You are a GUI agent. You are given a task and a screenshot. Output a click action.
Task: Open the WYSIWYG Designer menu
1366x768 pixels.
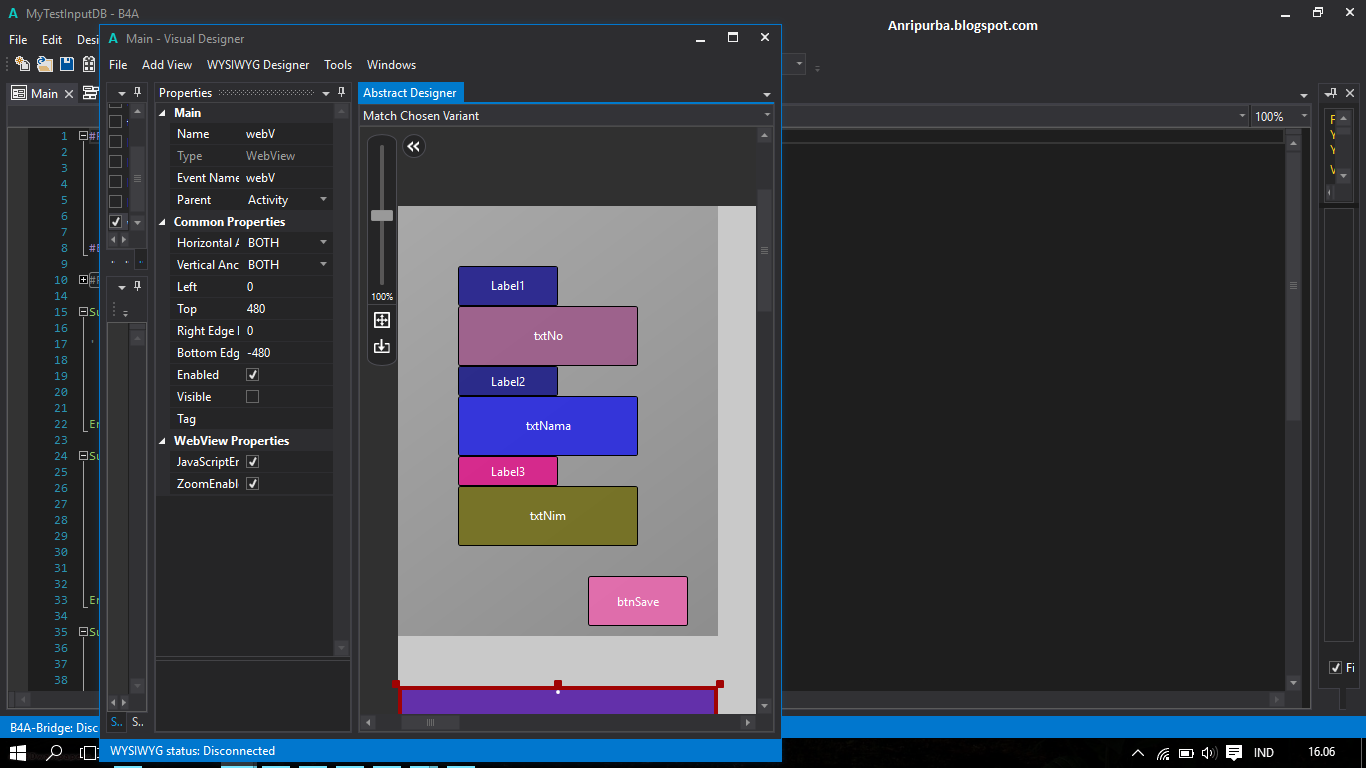click(258, 65)
